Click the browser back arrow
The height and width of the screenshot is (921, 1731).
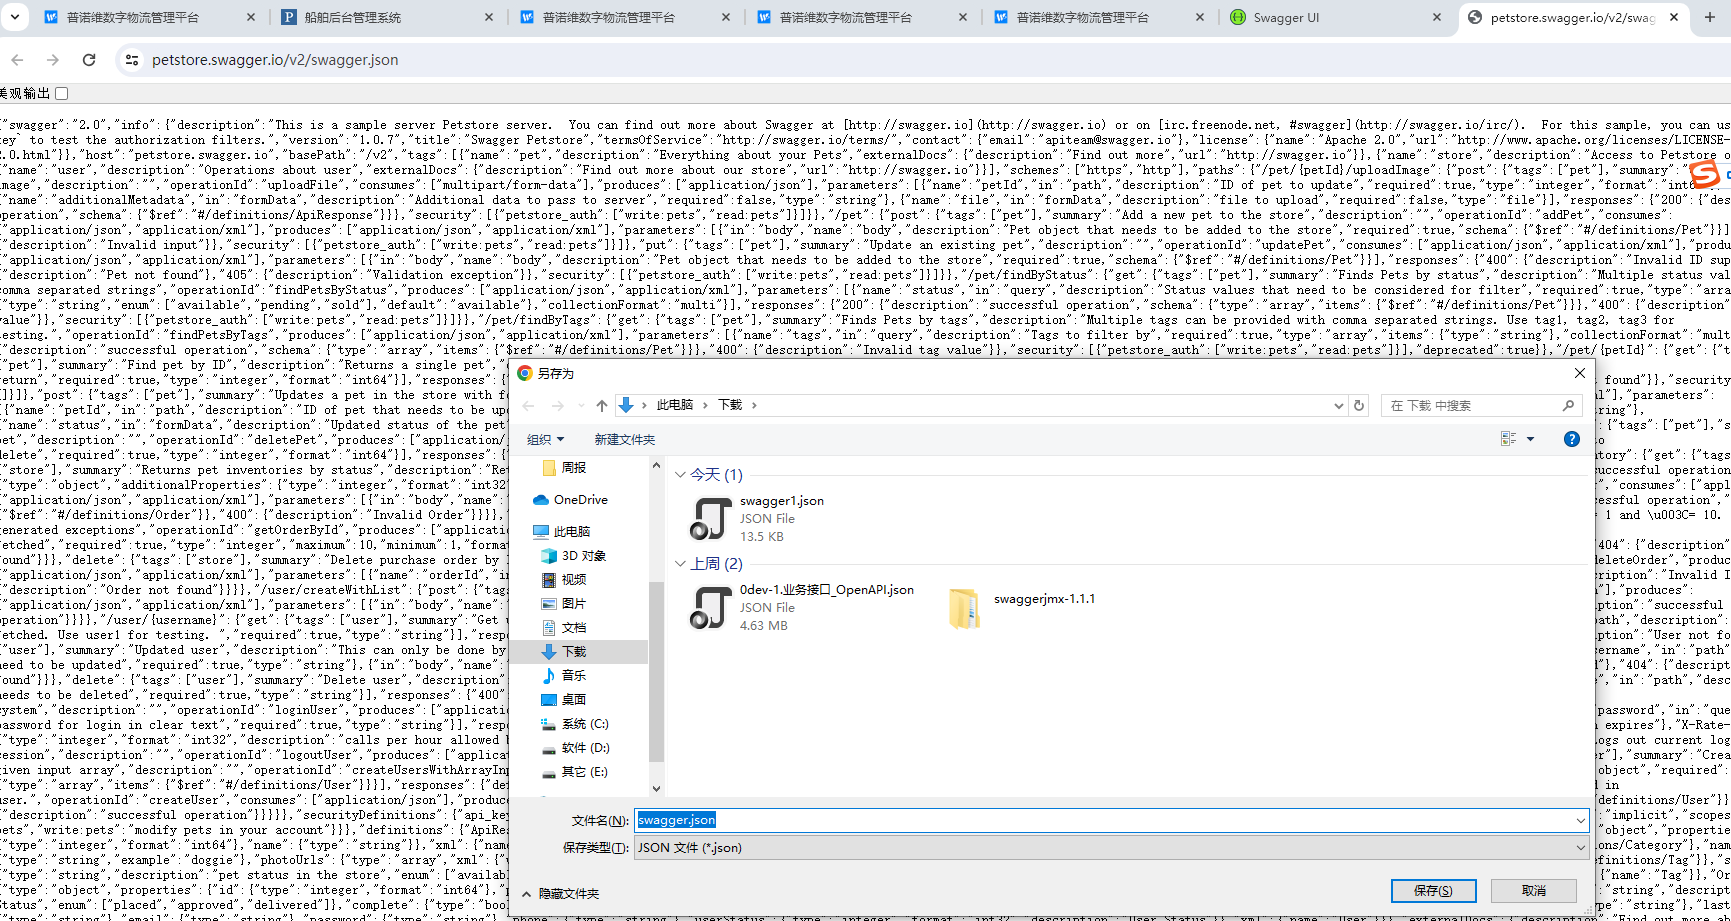(17, 60)
